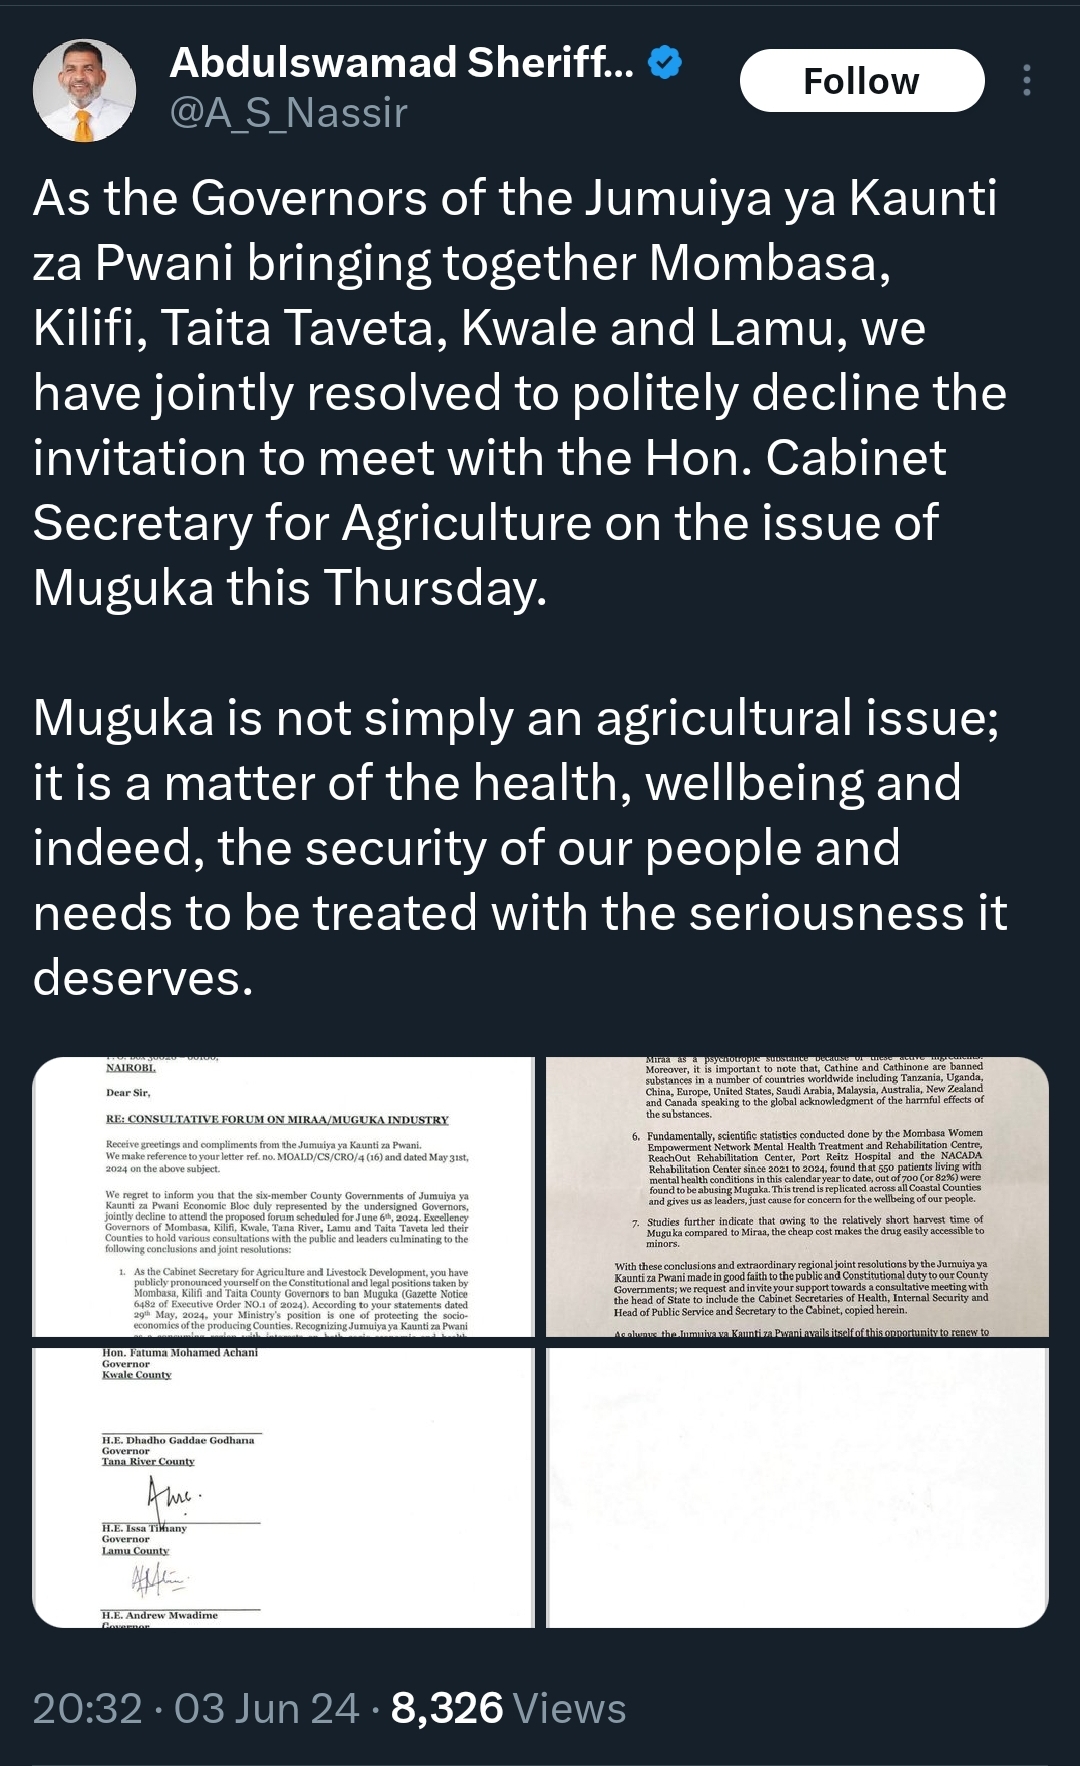The height and width of the screenshot is (1766, 1080).
Task: Open the second letter image with numbered points
Action: 797,1196
